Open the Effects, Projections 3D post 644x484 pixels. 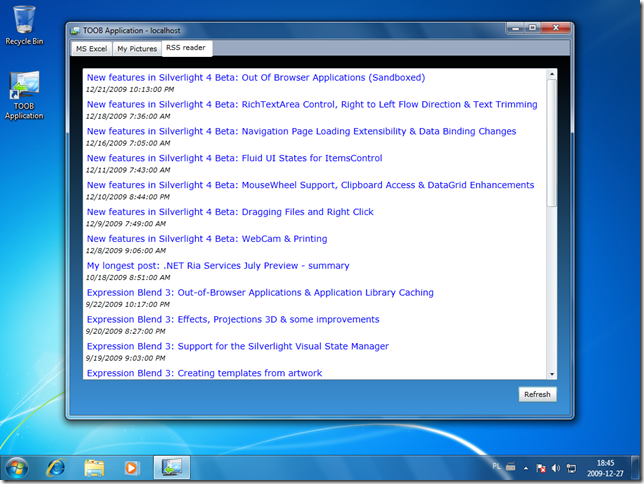click(x=233, y=320)
